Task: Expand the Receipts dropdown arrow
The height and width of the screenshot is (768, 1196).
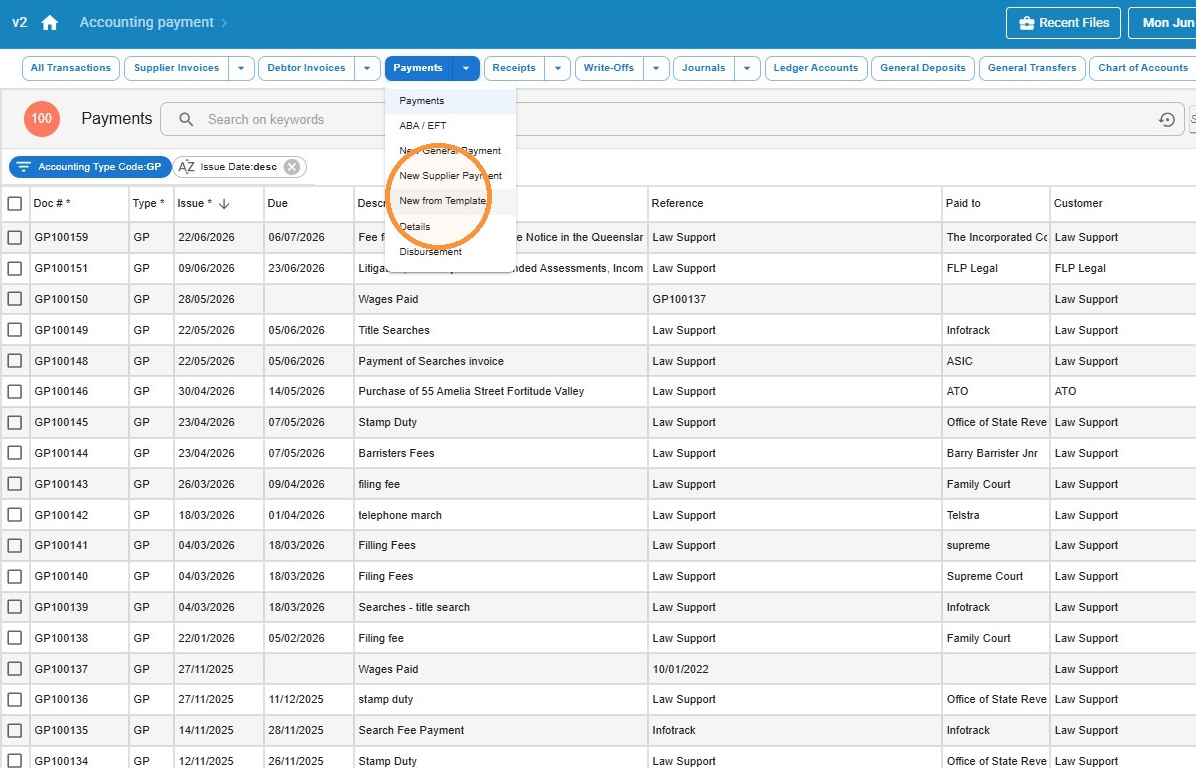Action: click(x=558, y=68)
